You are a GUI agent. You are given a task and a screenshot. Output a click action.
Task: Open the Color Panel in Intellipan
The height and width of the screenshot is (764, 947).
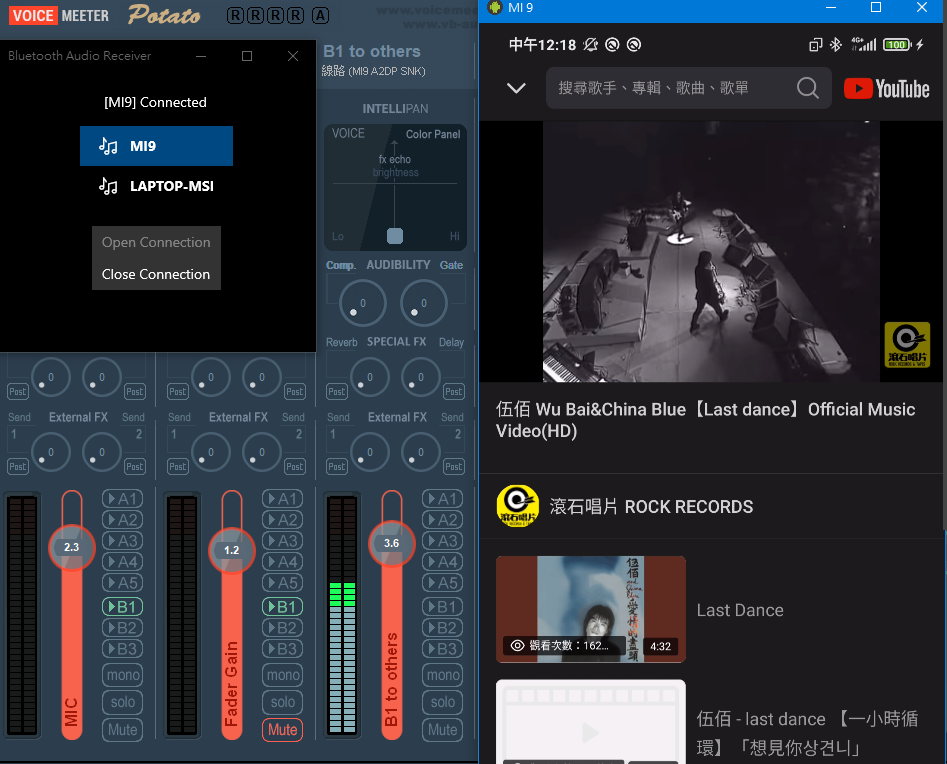point(432,134)
